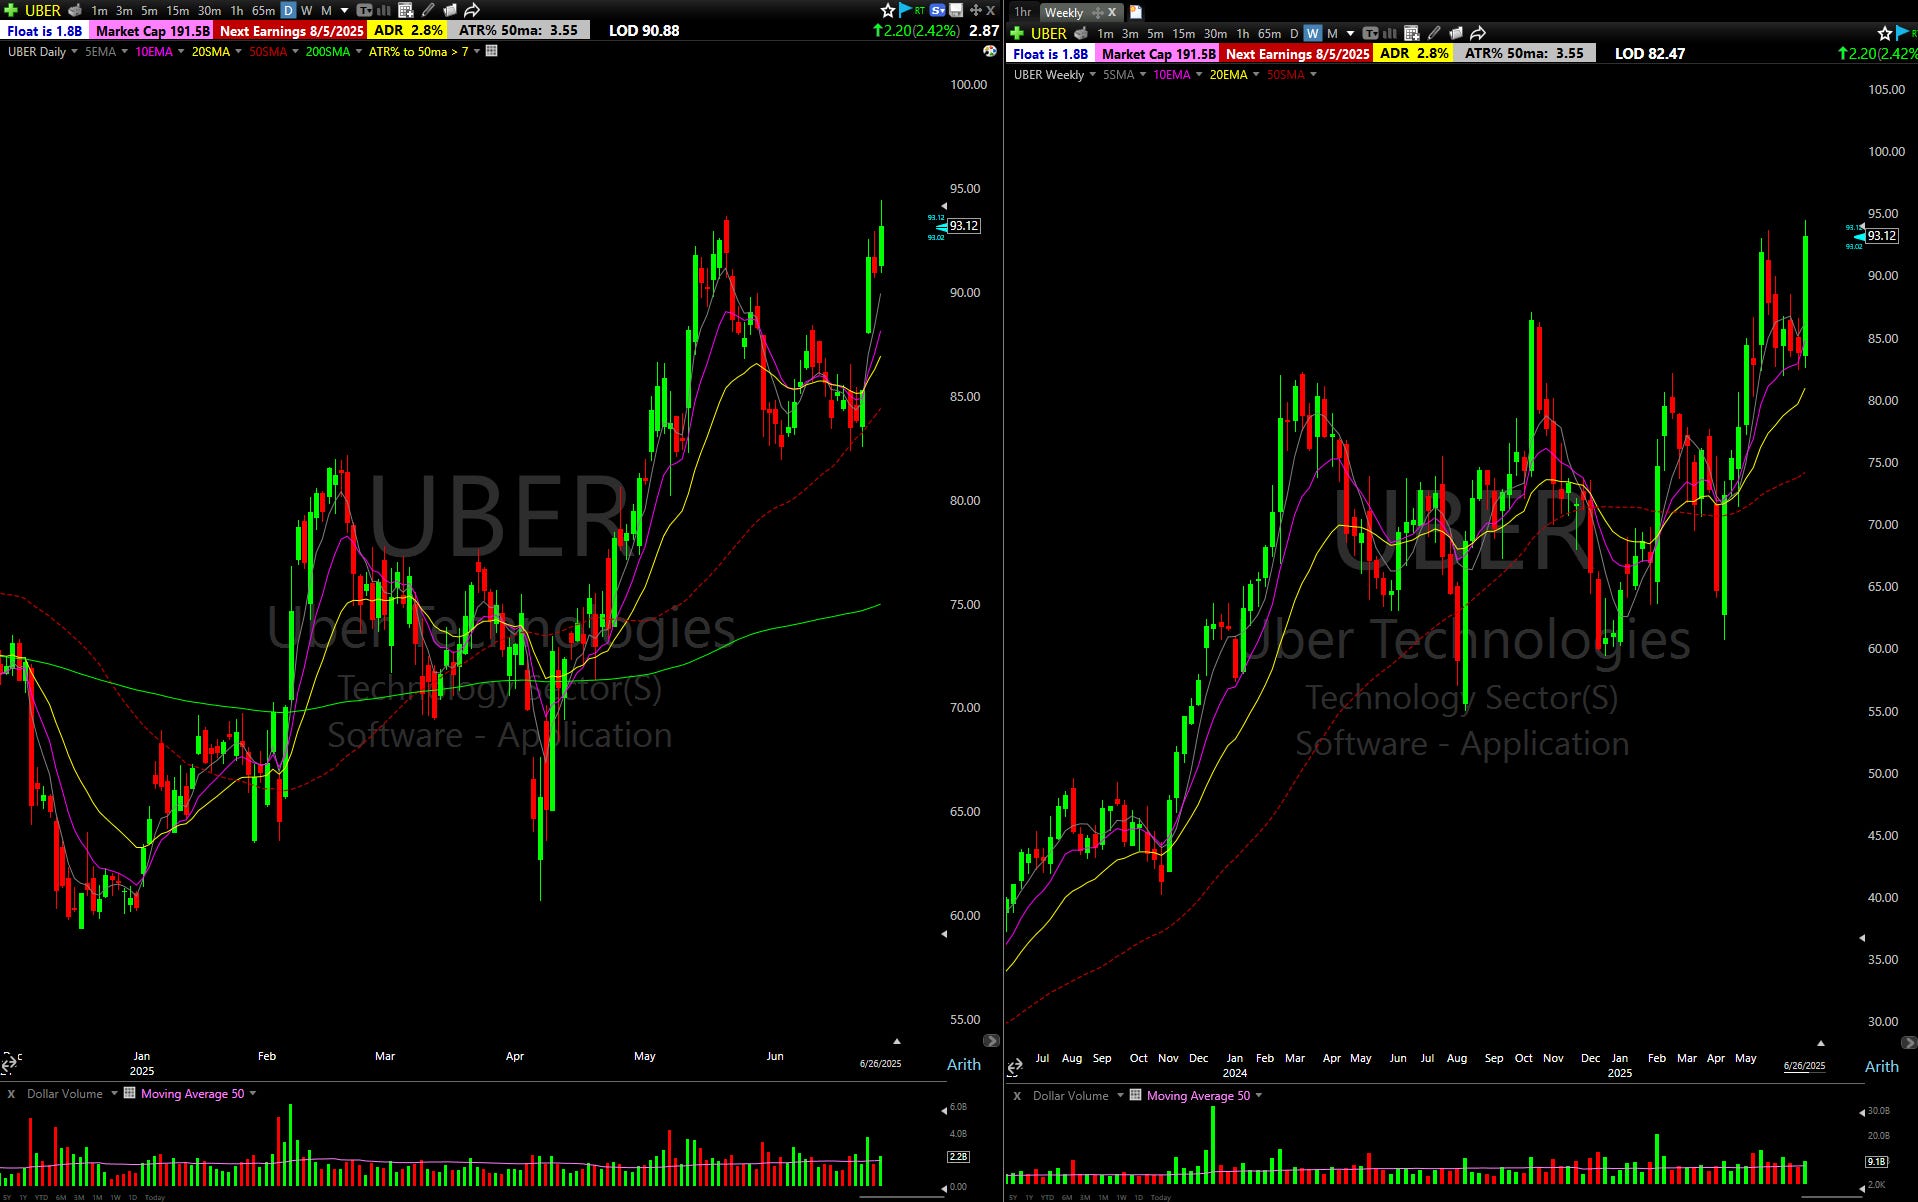Open the color palette icon at the daily chart top right
This screenshot has height=1202, width=1918.
pyautogui.click(x=990, y=51)
